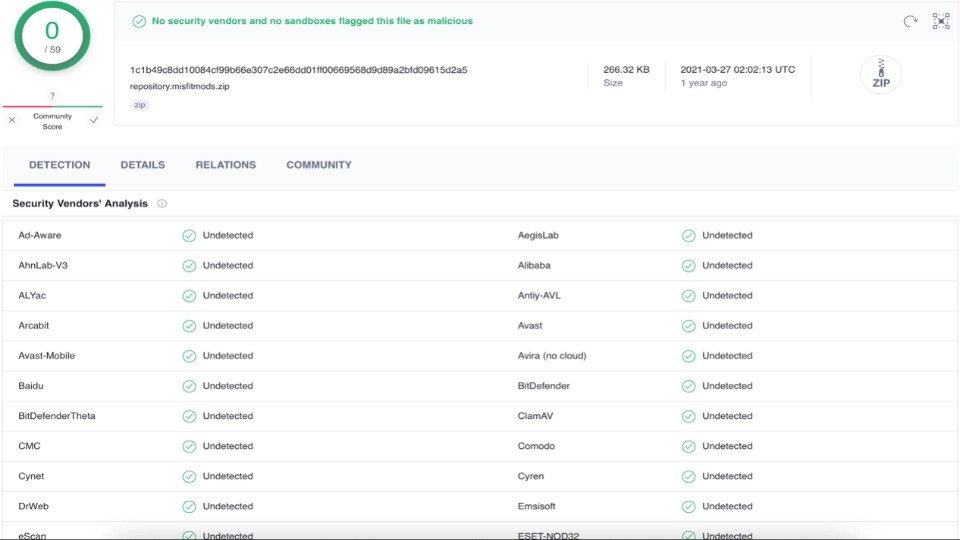Click the Community Score label
The image size is (960, 540).
coord(53,121)
